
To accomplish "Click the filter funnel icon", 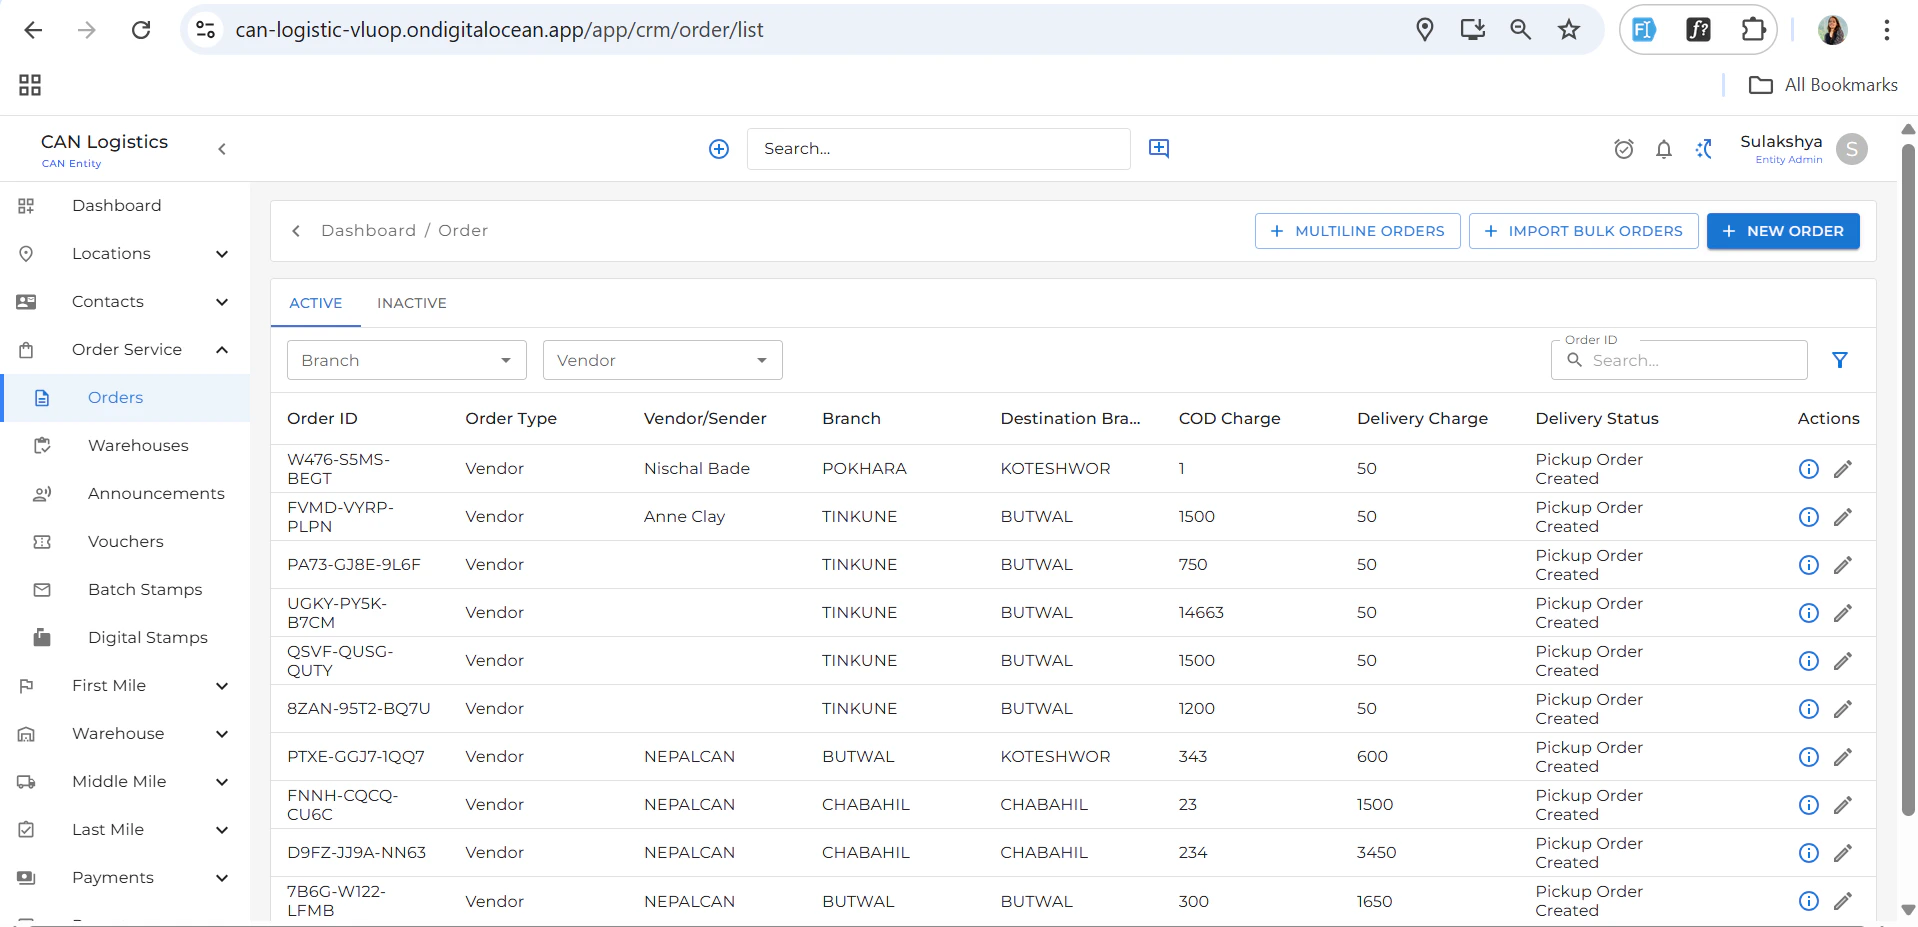I will coord(1839,360).
